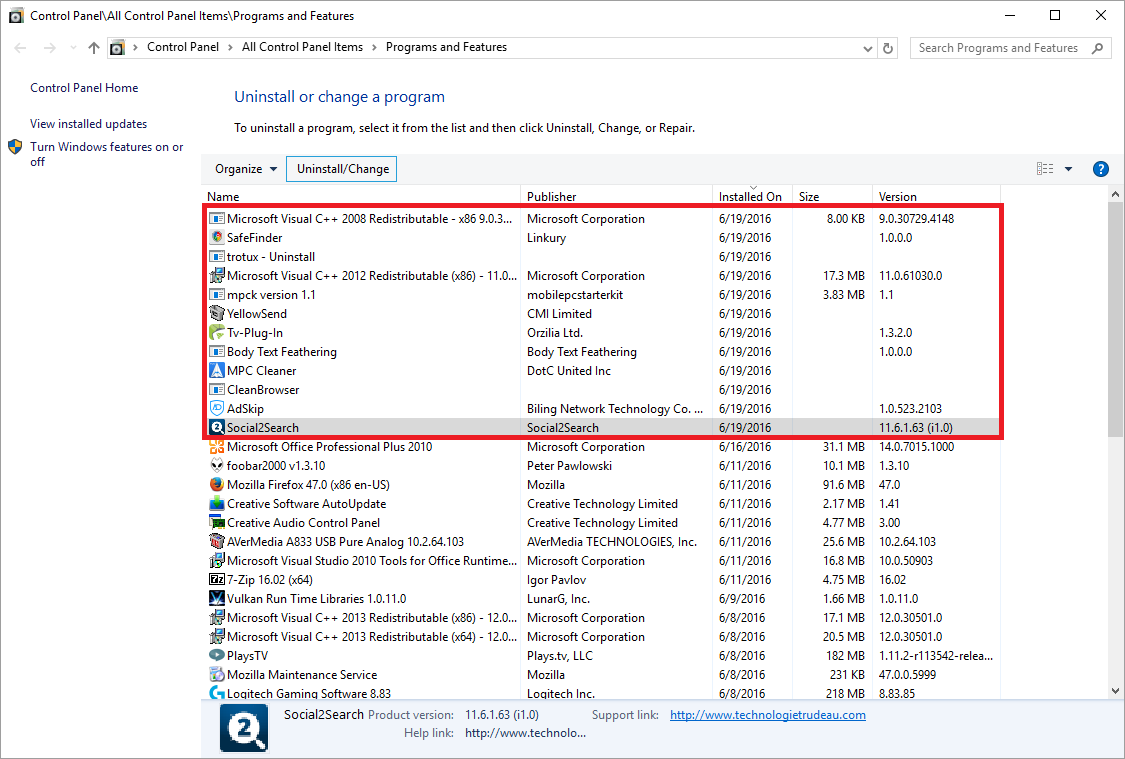Expand the chevron after Control Panel breadcrumb
Image resolution: width=1125 pixels, height=759 pixels.
tap(230, 47)
